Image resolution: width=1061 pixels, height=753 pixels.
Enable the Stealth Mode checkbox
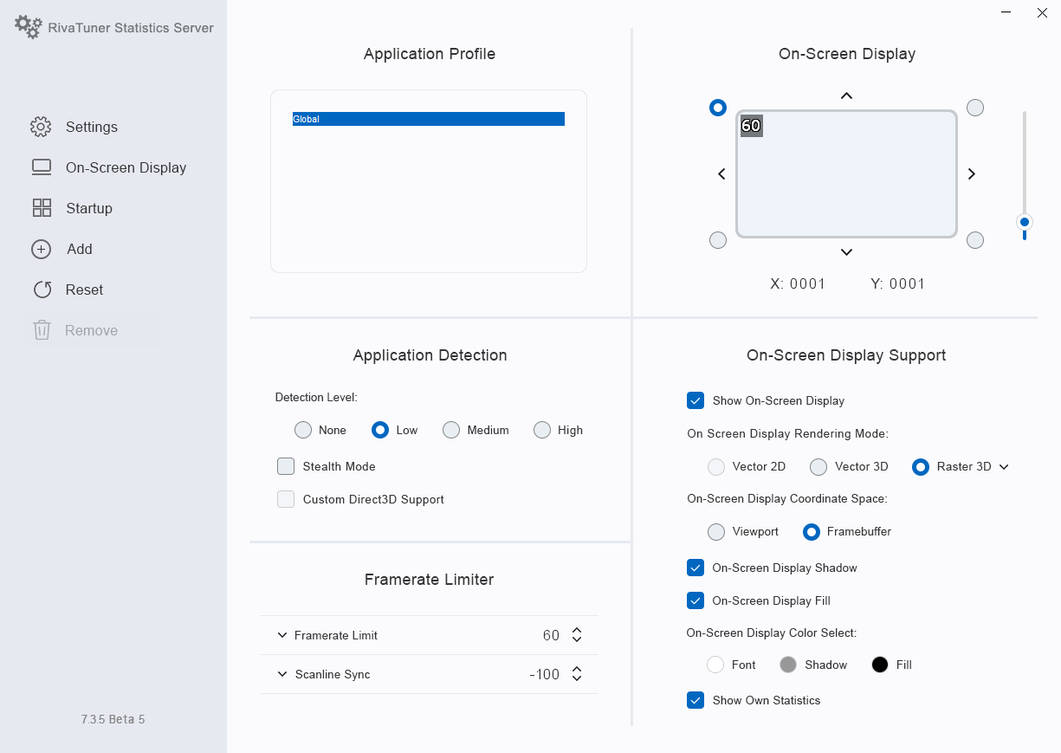[x=286, y=466]
